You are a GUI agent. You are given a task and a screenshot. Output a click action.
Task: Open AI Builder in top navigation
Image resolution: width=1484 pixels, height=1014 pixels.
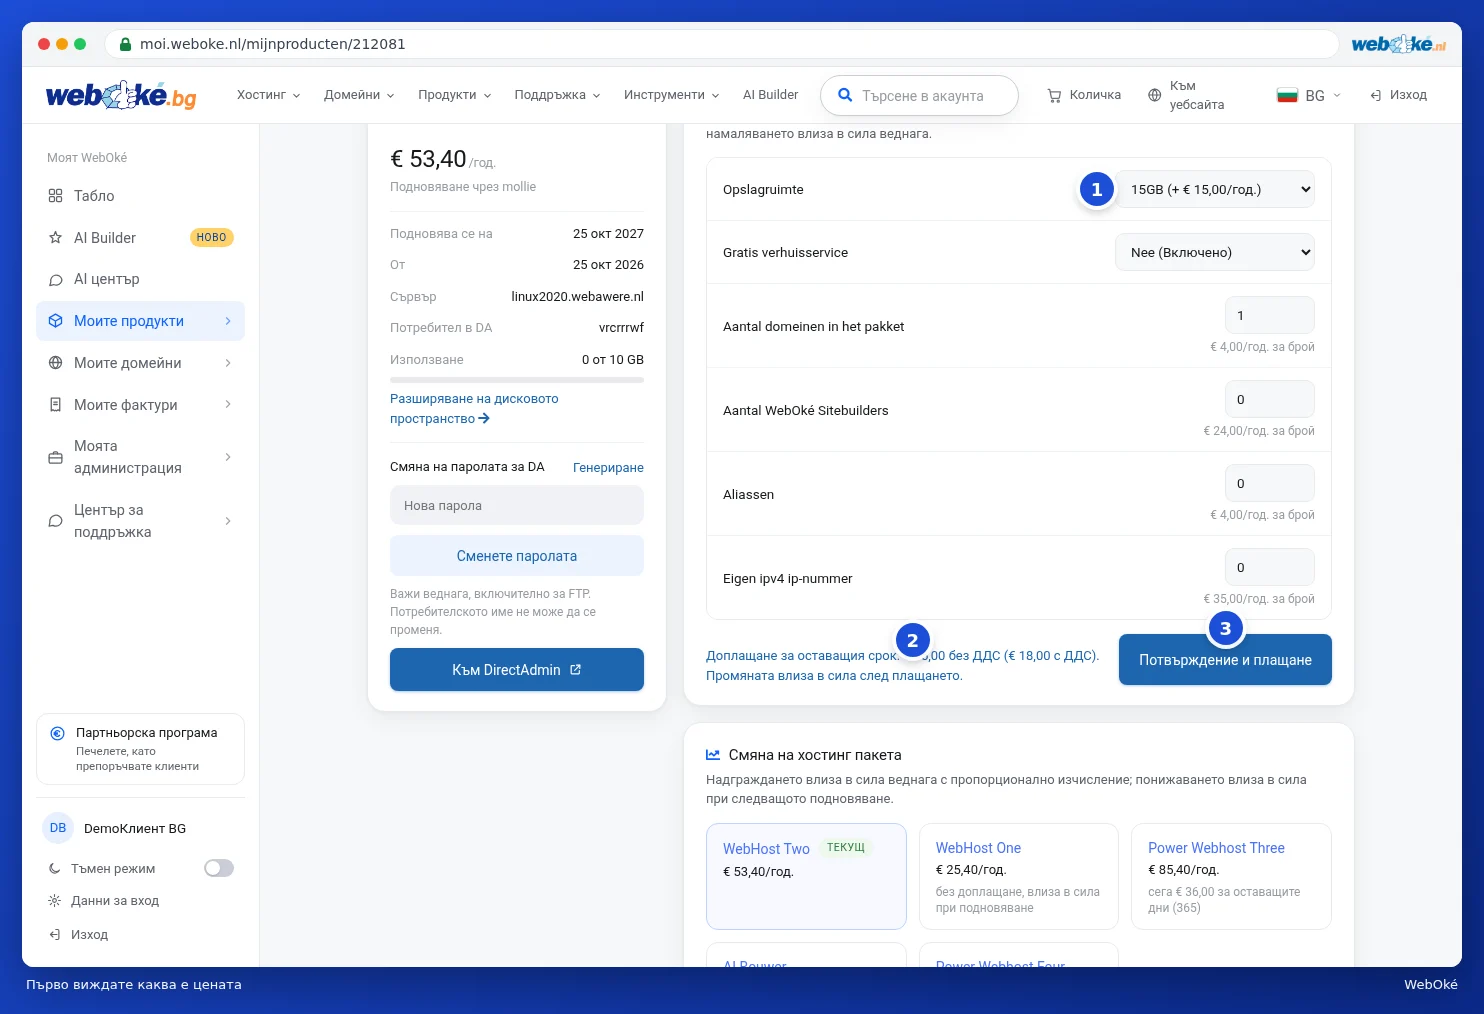coord(770,95)
